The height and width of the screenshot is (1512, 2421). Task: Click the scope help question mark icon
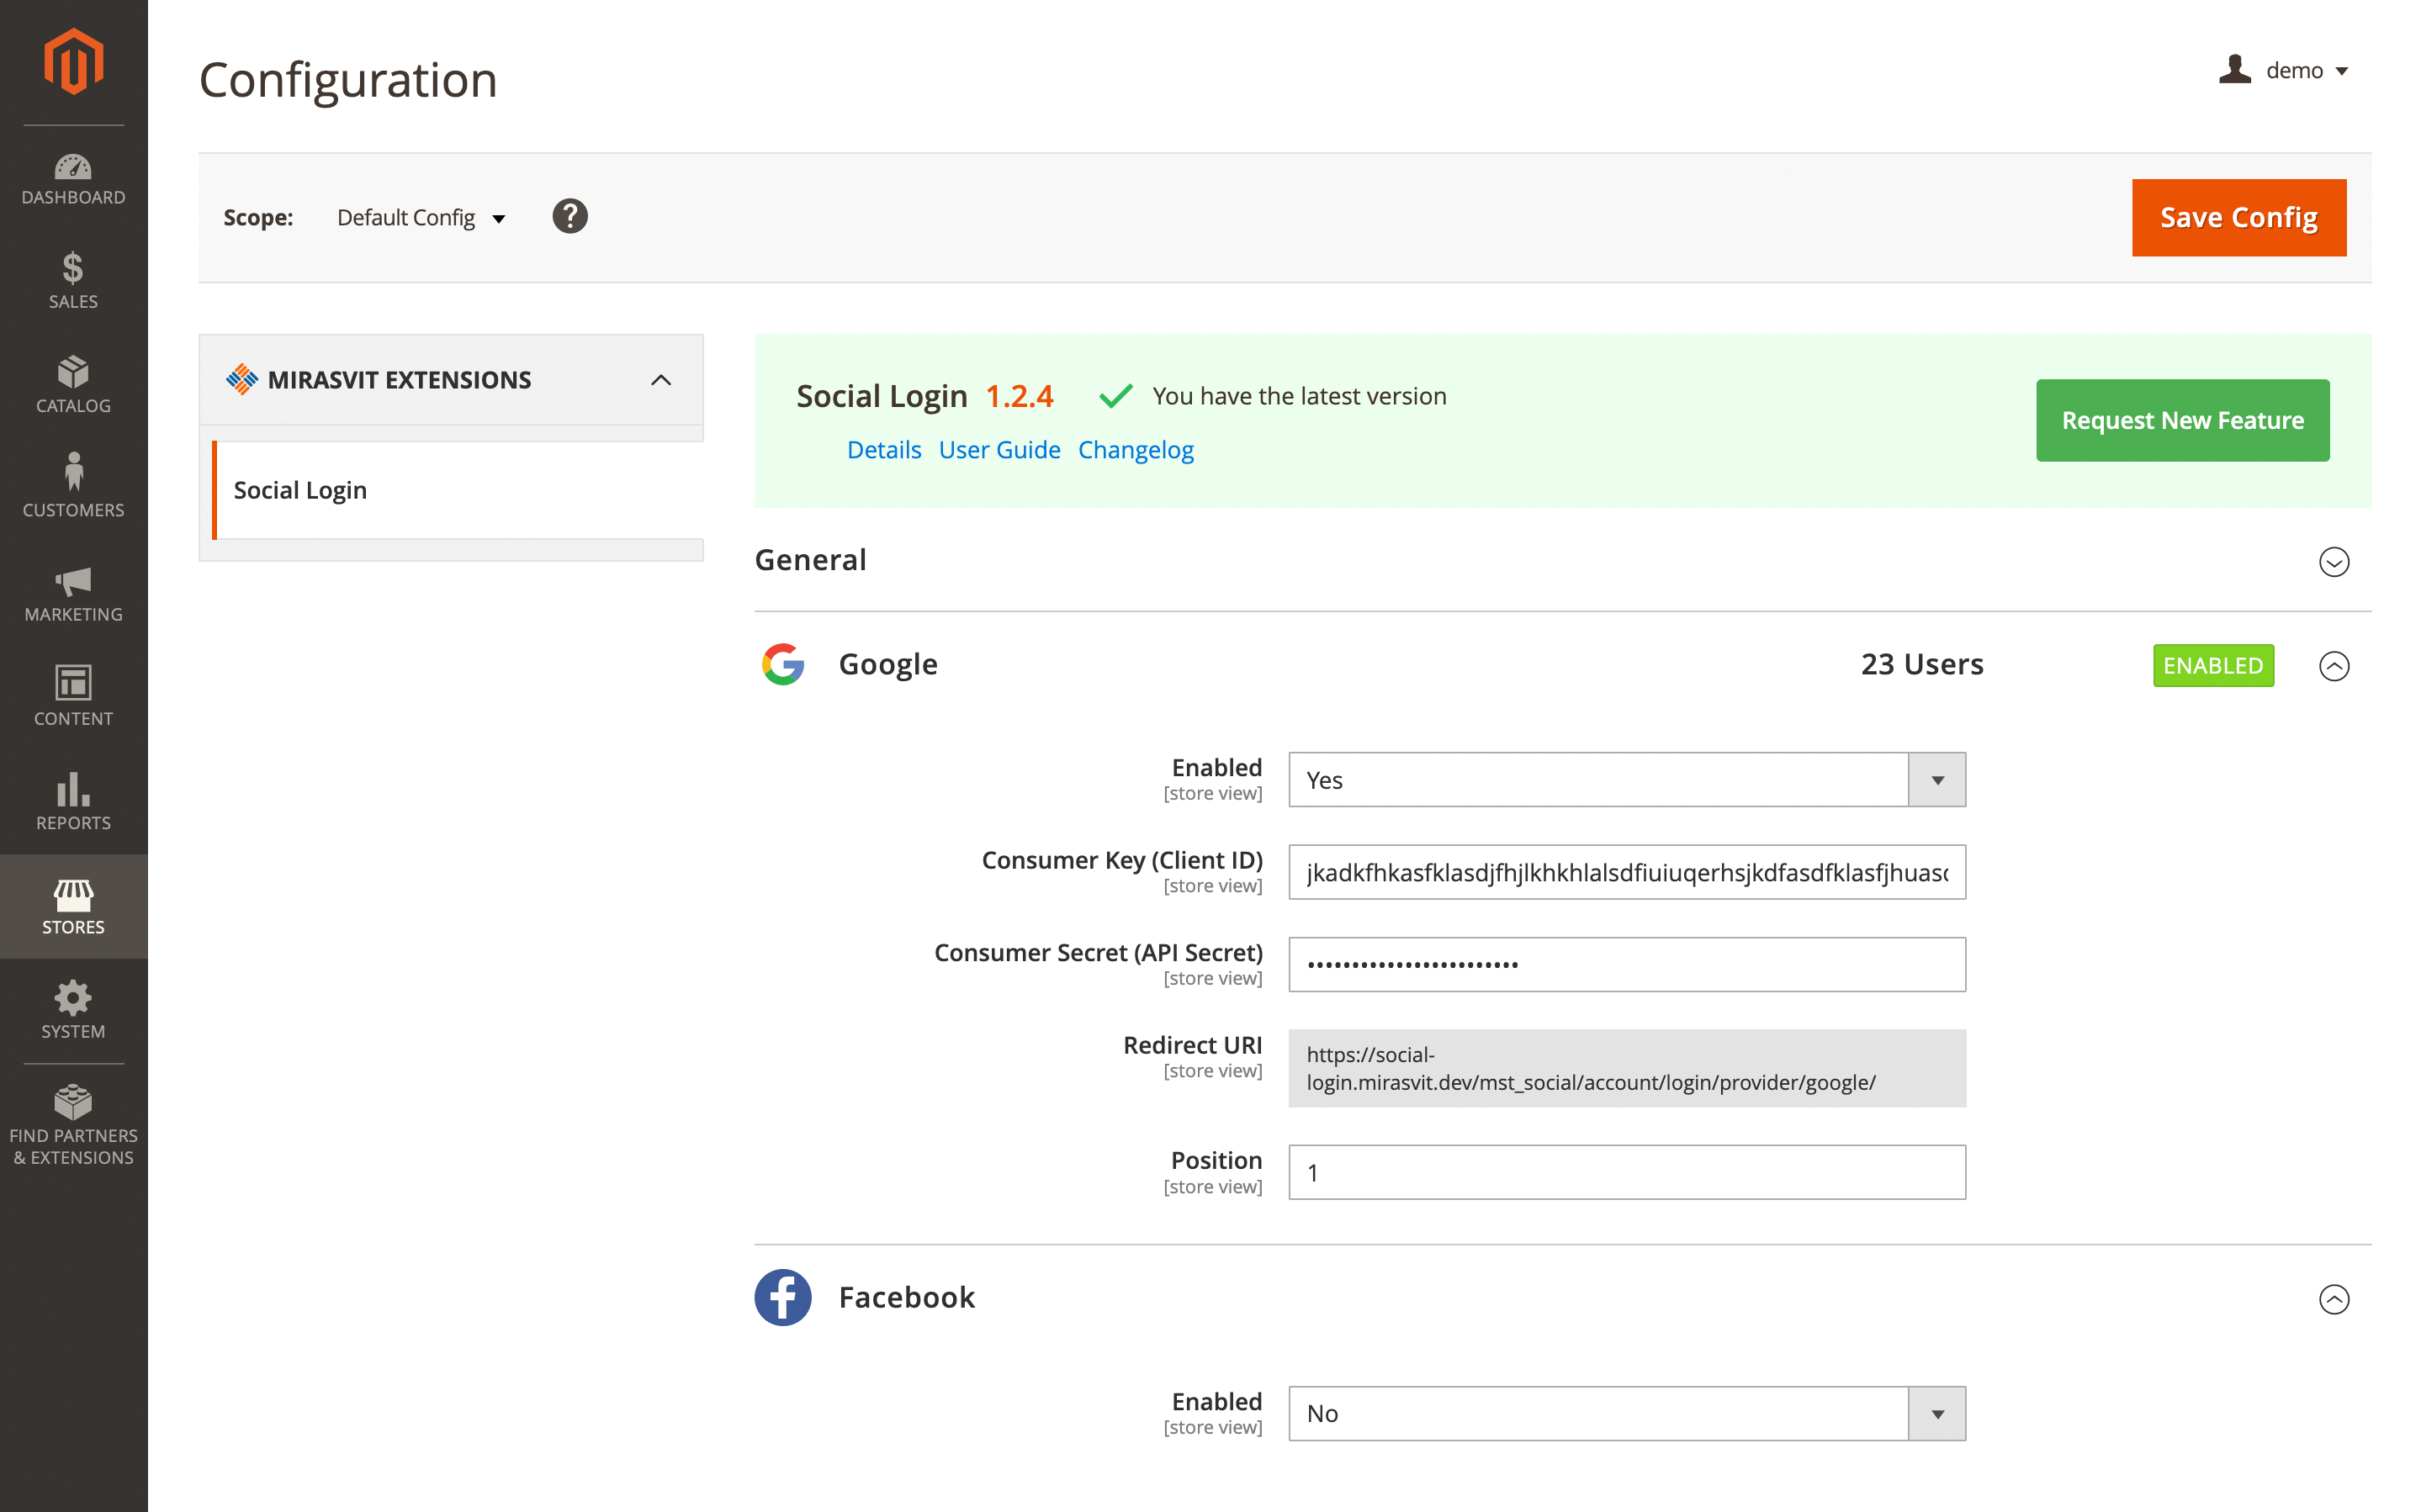click(570, 217)
